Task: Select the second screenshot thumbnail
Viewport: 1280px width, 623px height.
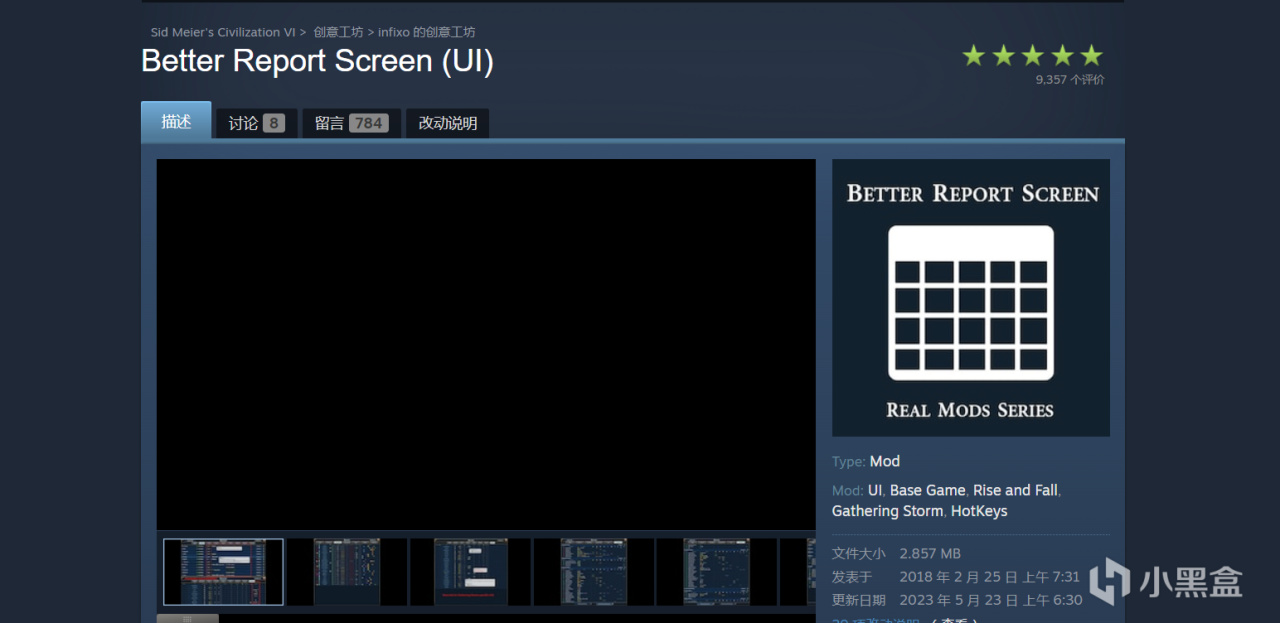Action: (346, 572)
